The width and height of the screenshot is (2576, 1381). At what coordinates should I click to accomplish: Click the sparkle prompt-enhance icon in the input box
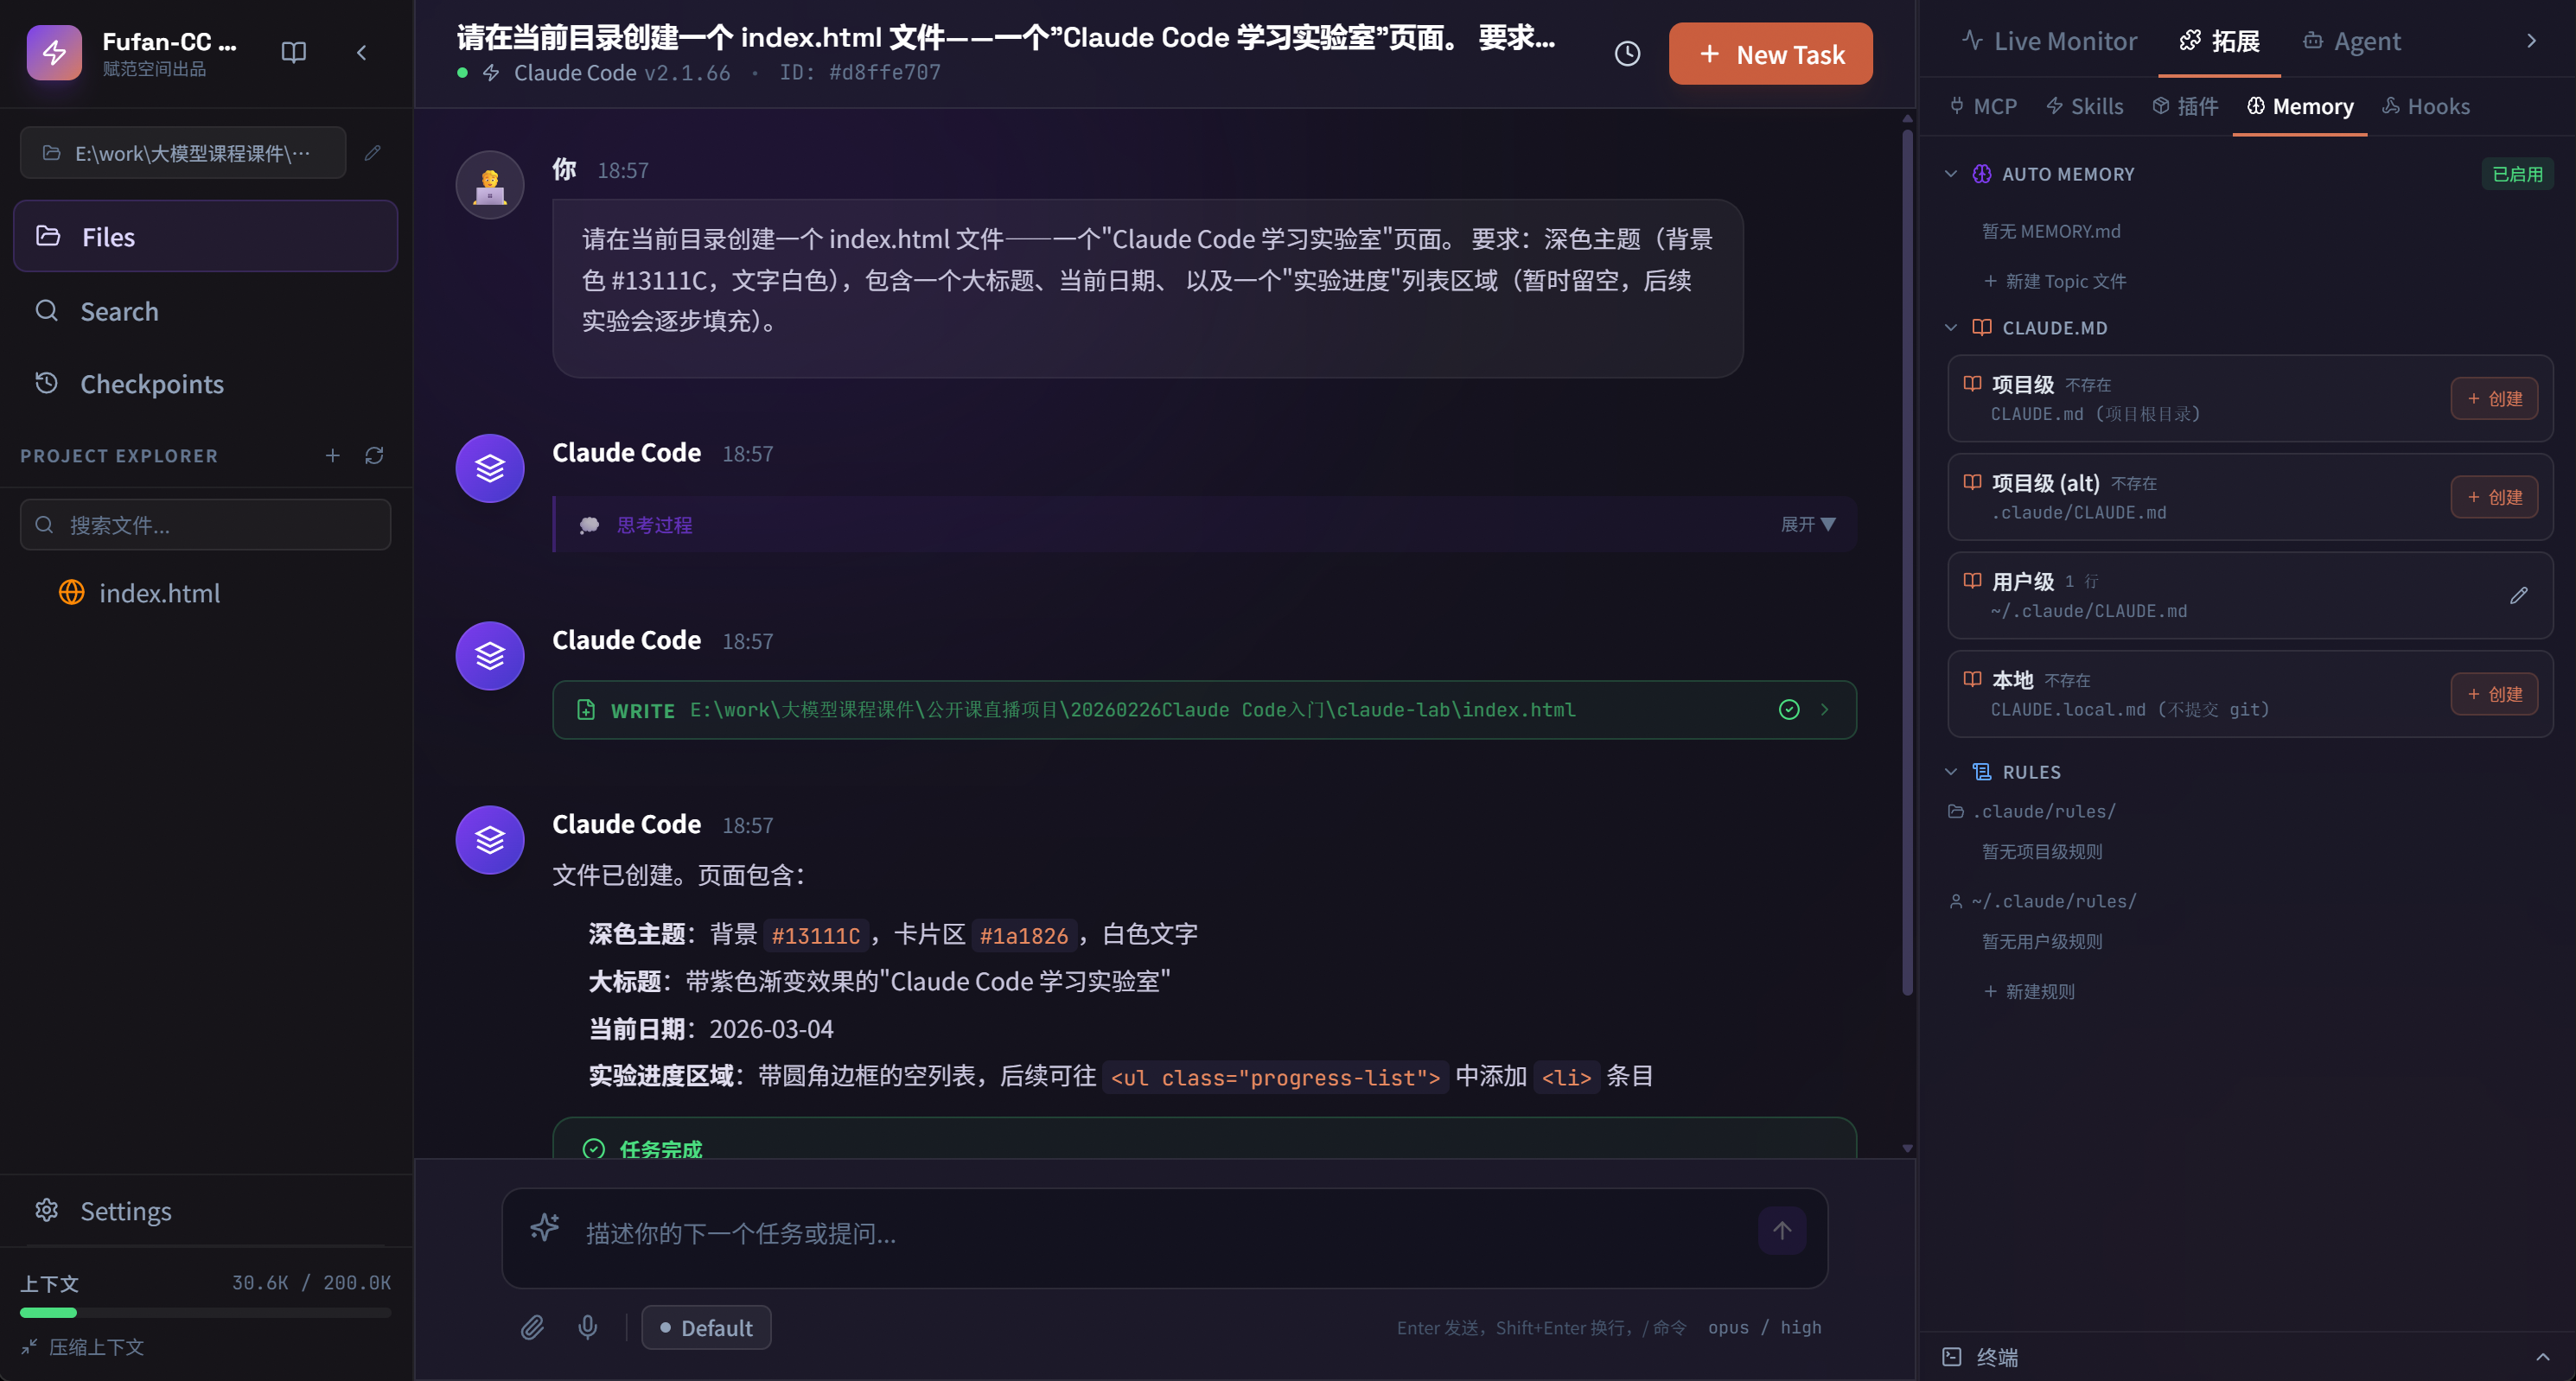coord(545,1227)
